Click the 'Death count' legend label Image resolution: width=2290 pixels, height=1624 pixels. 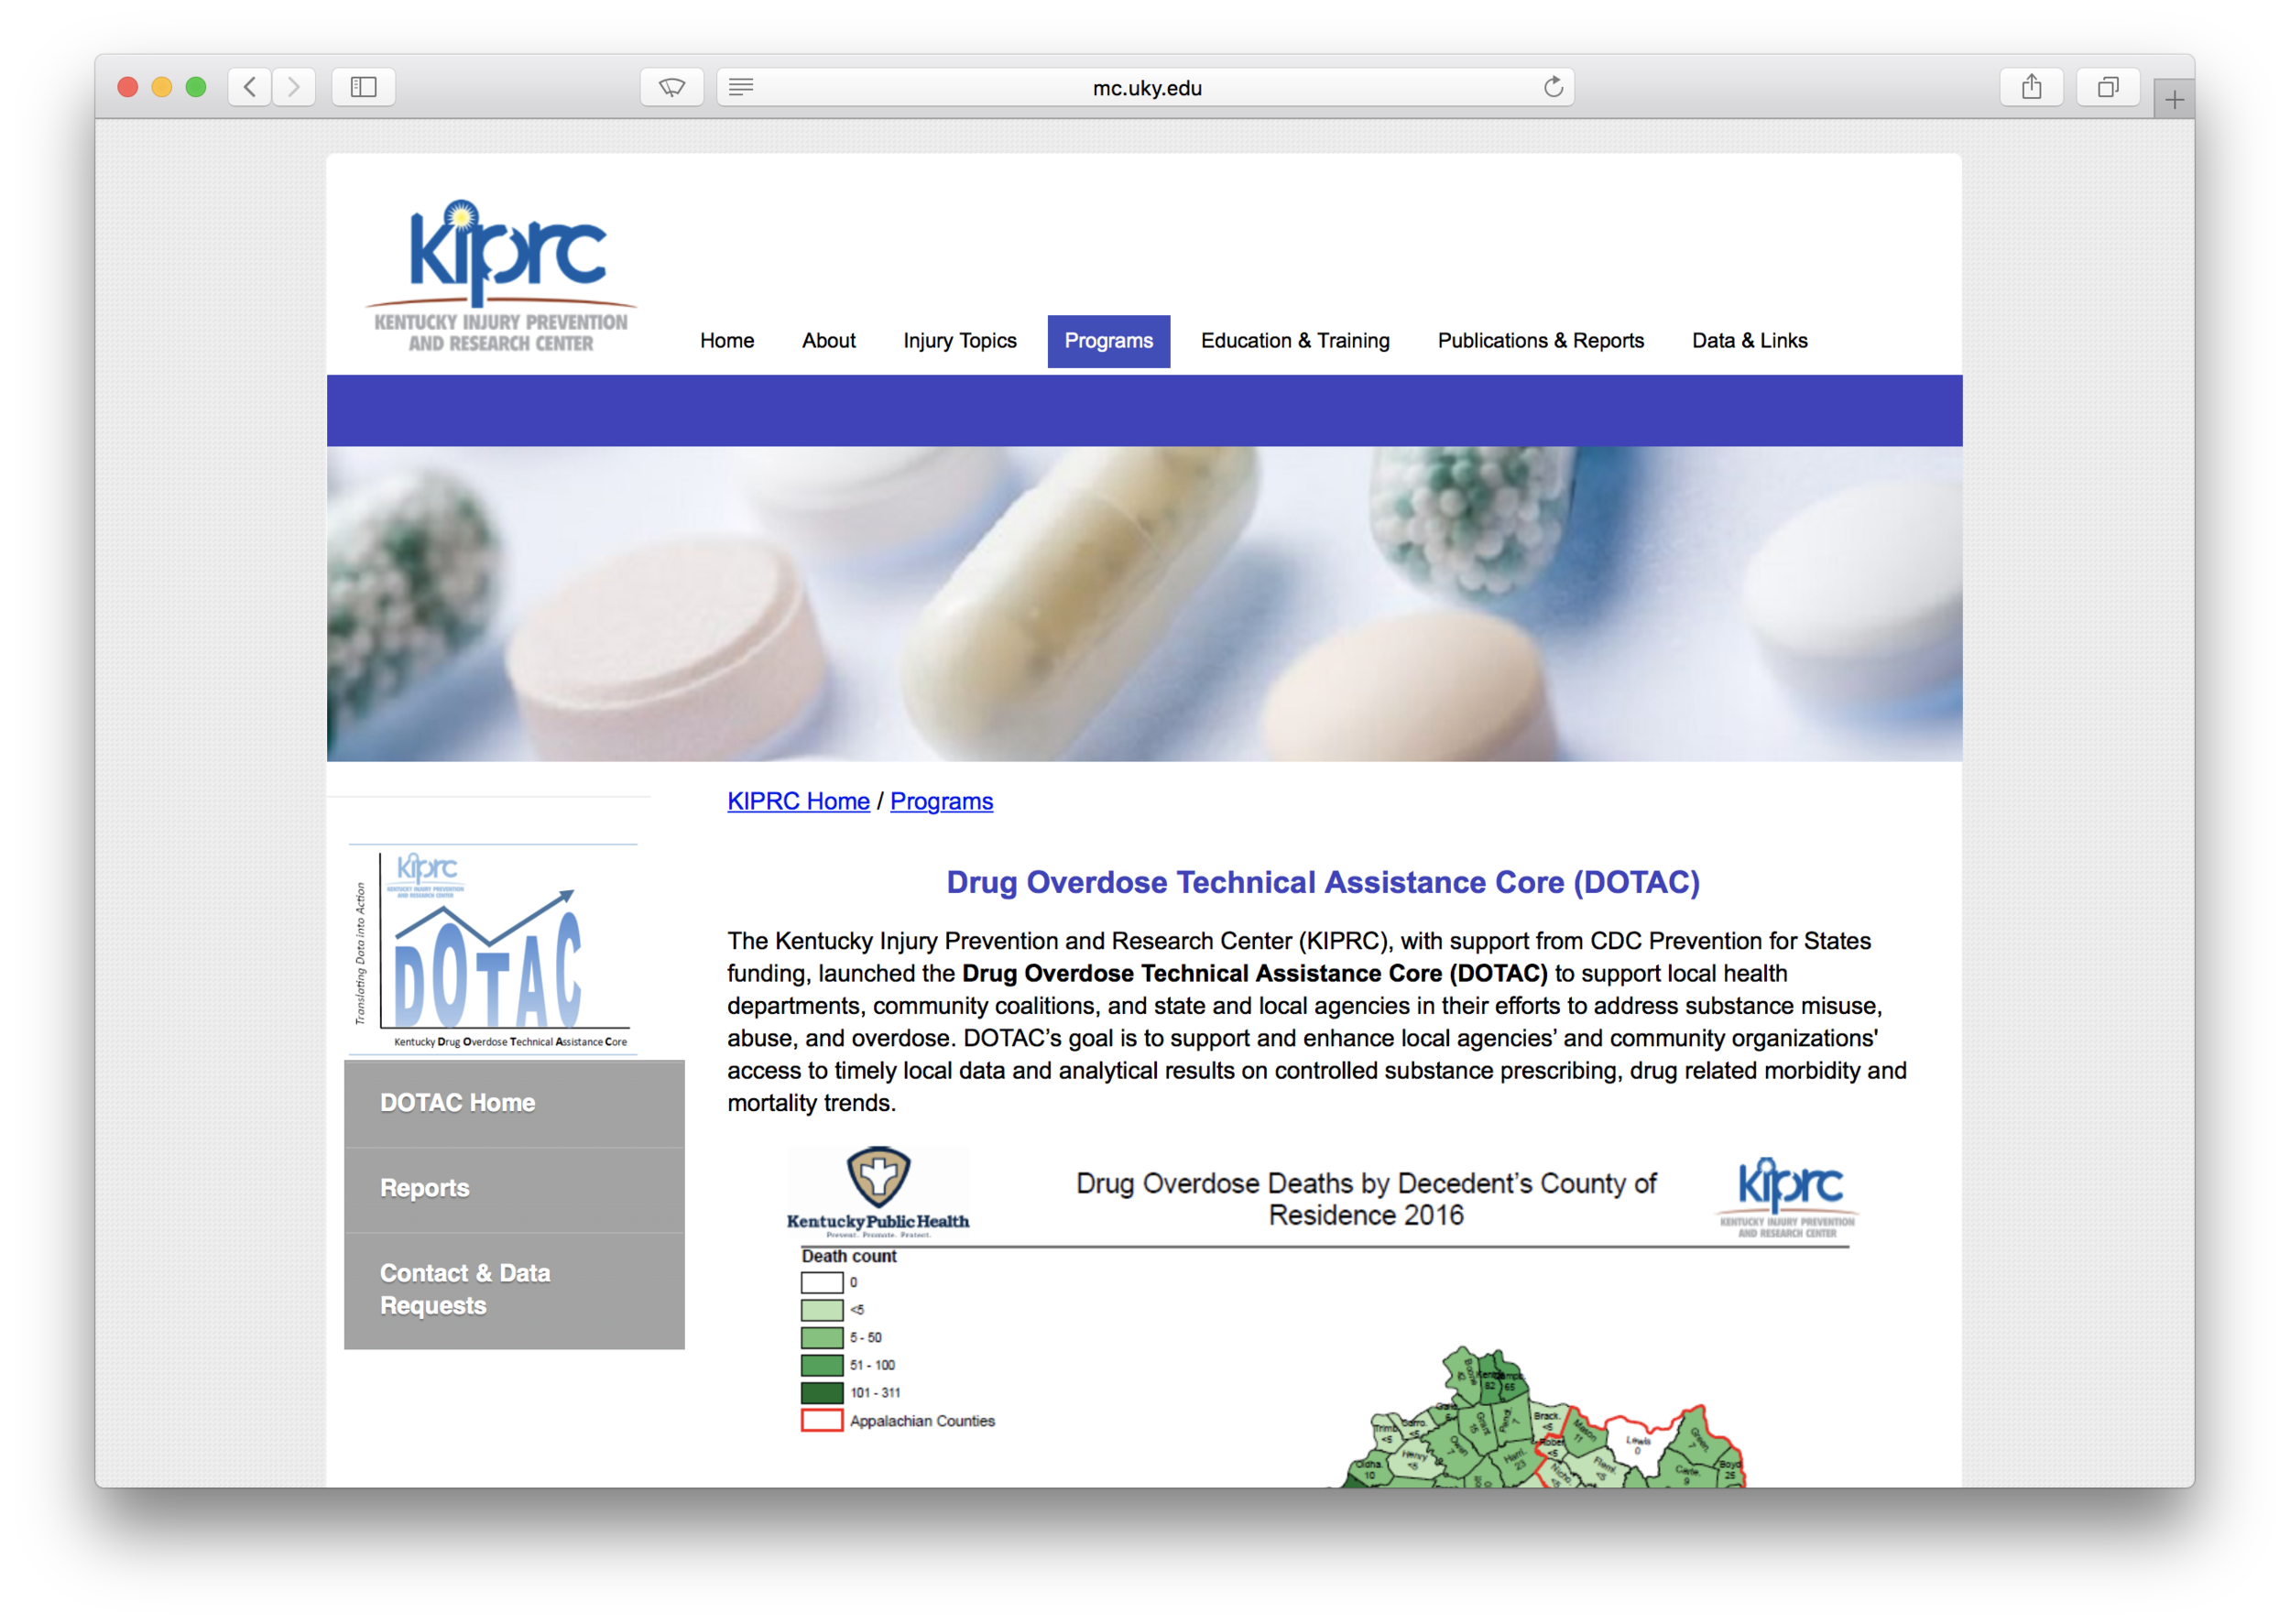coord(849,1257)
